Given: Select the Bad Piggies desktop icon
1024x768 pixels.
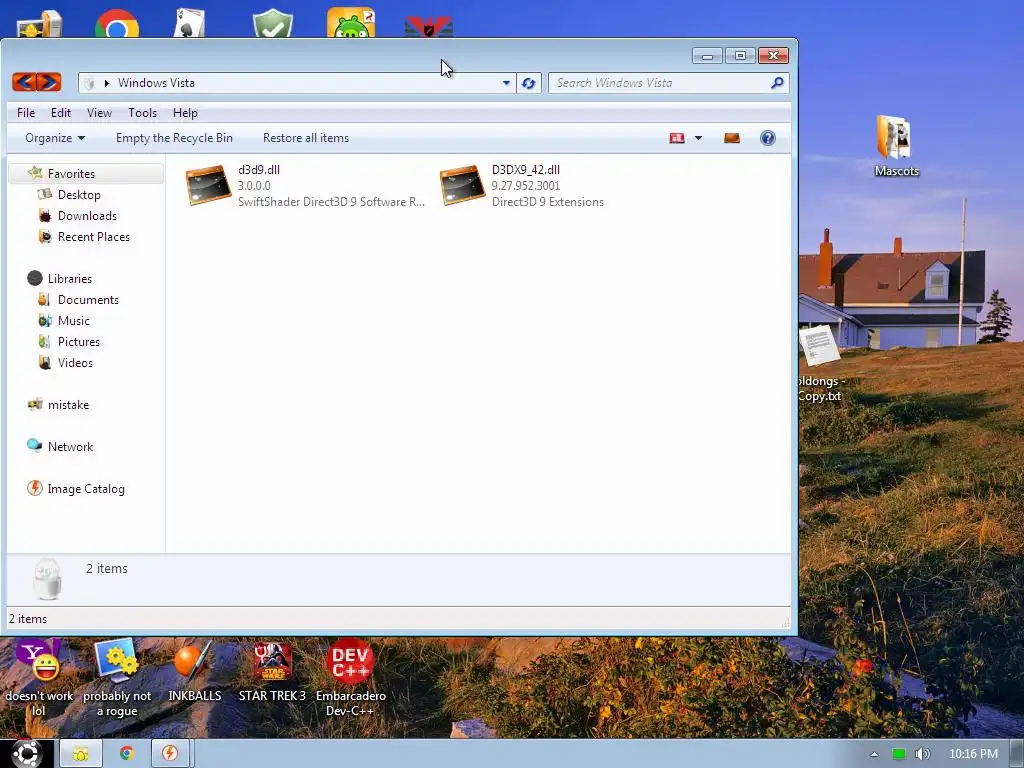Looking at the screenshot, I should click(x=351, y=22).
